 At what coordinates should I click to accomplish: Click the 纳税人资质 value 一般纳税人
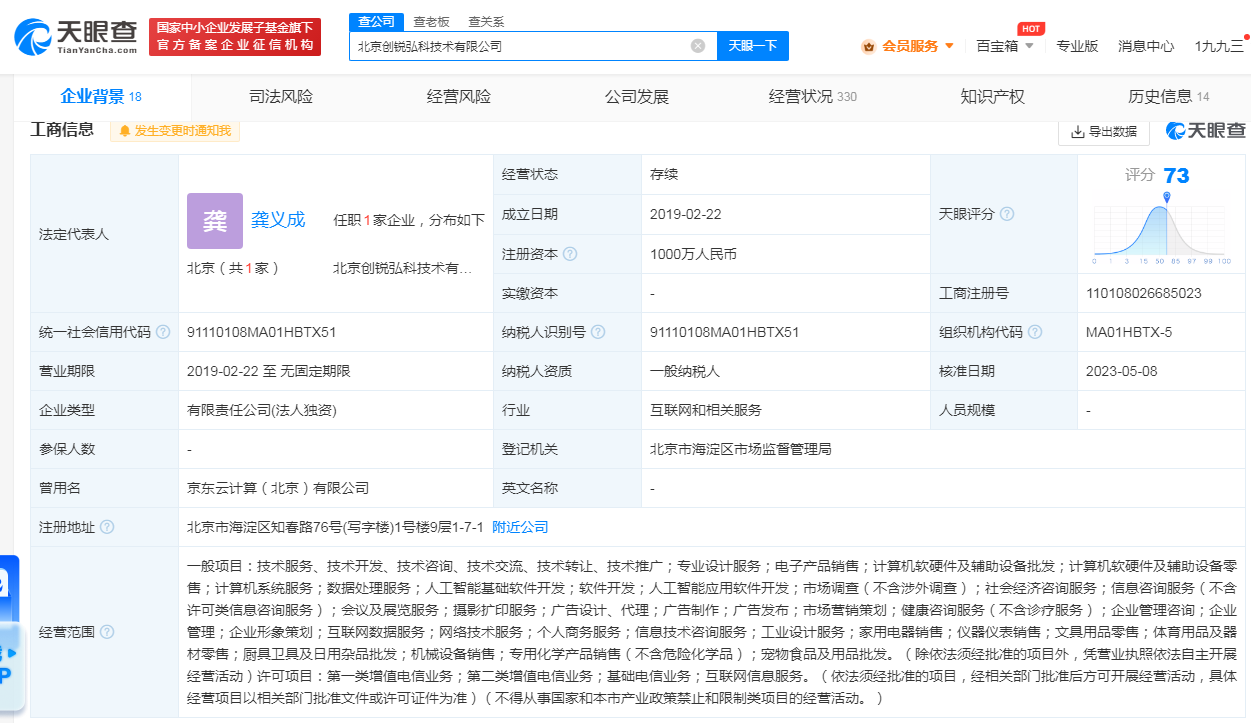[685, 371]
